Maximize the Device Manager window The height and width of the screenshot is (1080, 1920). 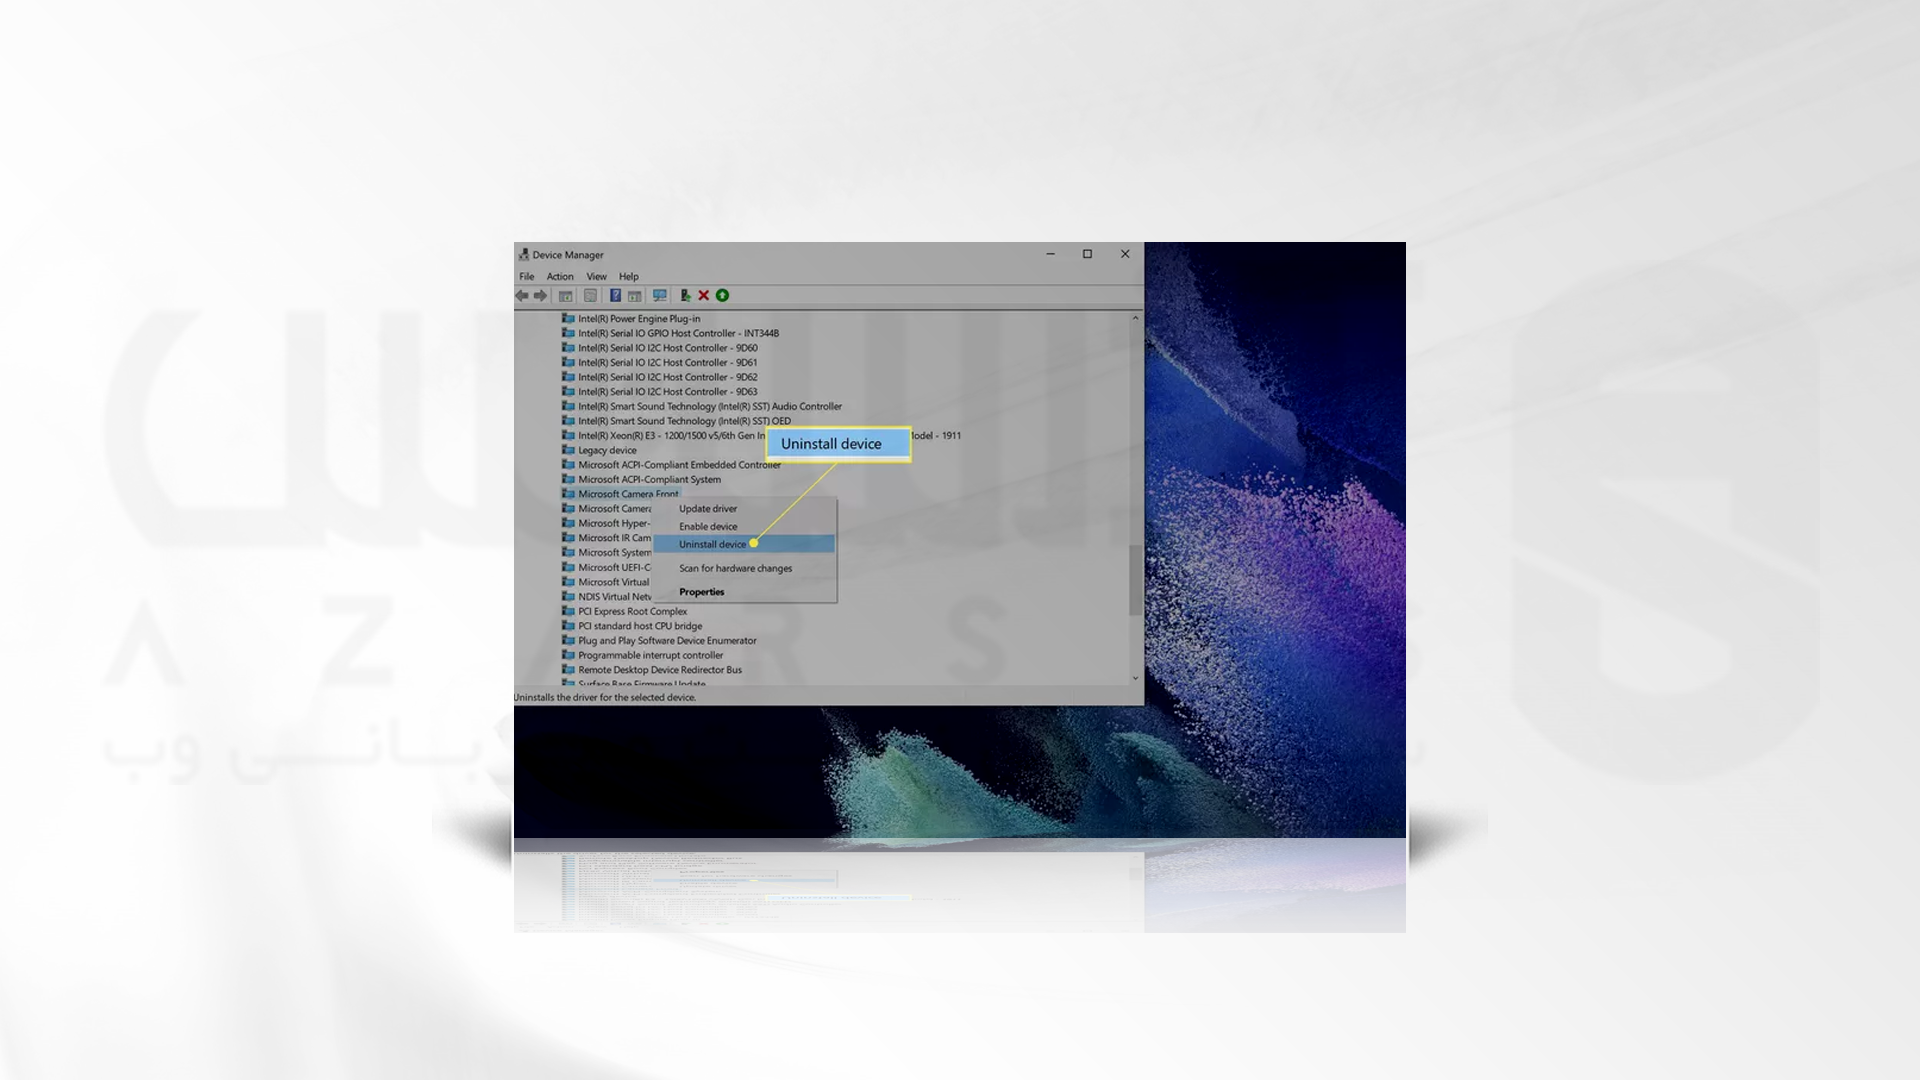click(1088, 254)
